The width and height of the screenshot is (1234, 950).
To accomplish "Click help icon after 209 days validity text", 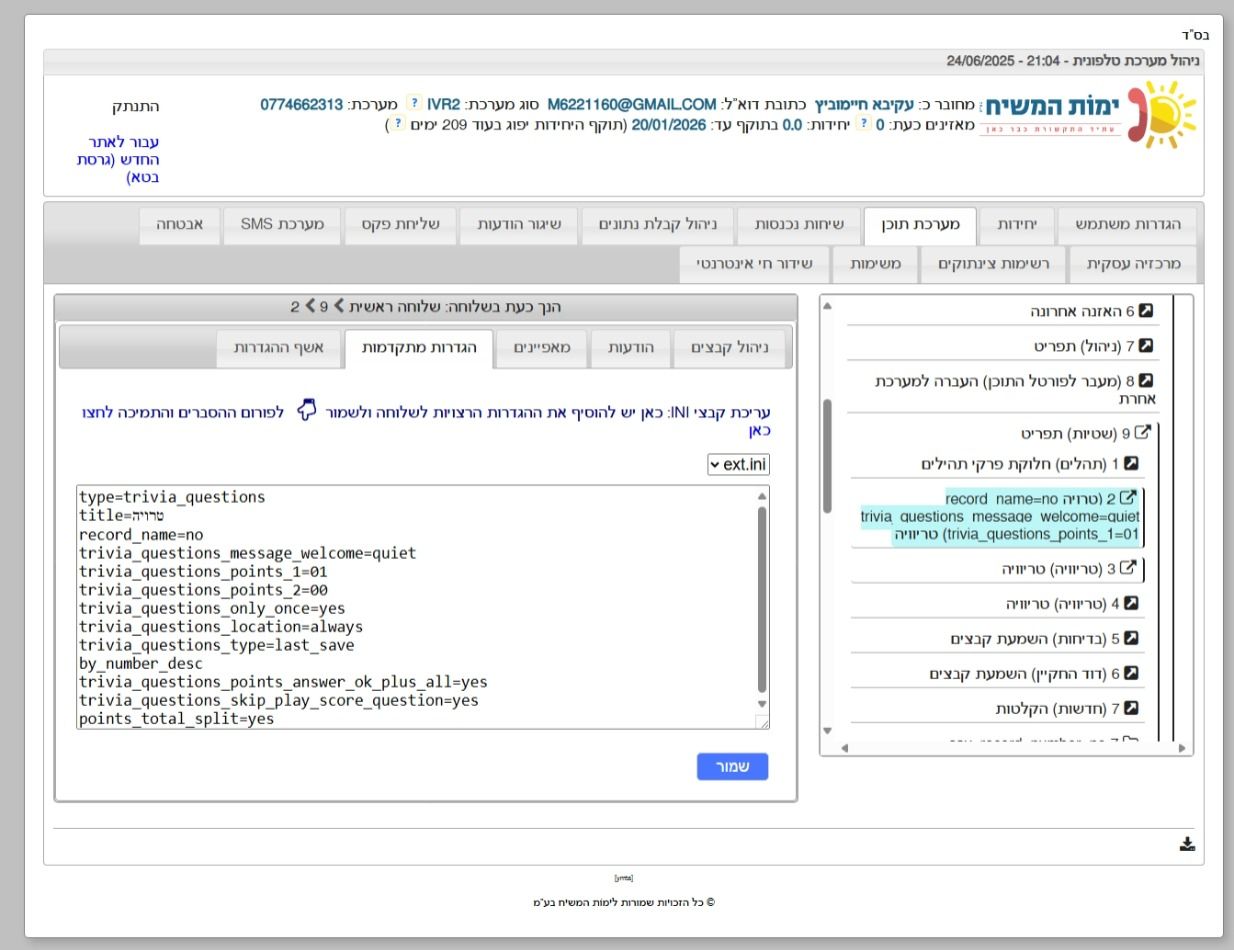I will coord(398,124).
